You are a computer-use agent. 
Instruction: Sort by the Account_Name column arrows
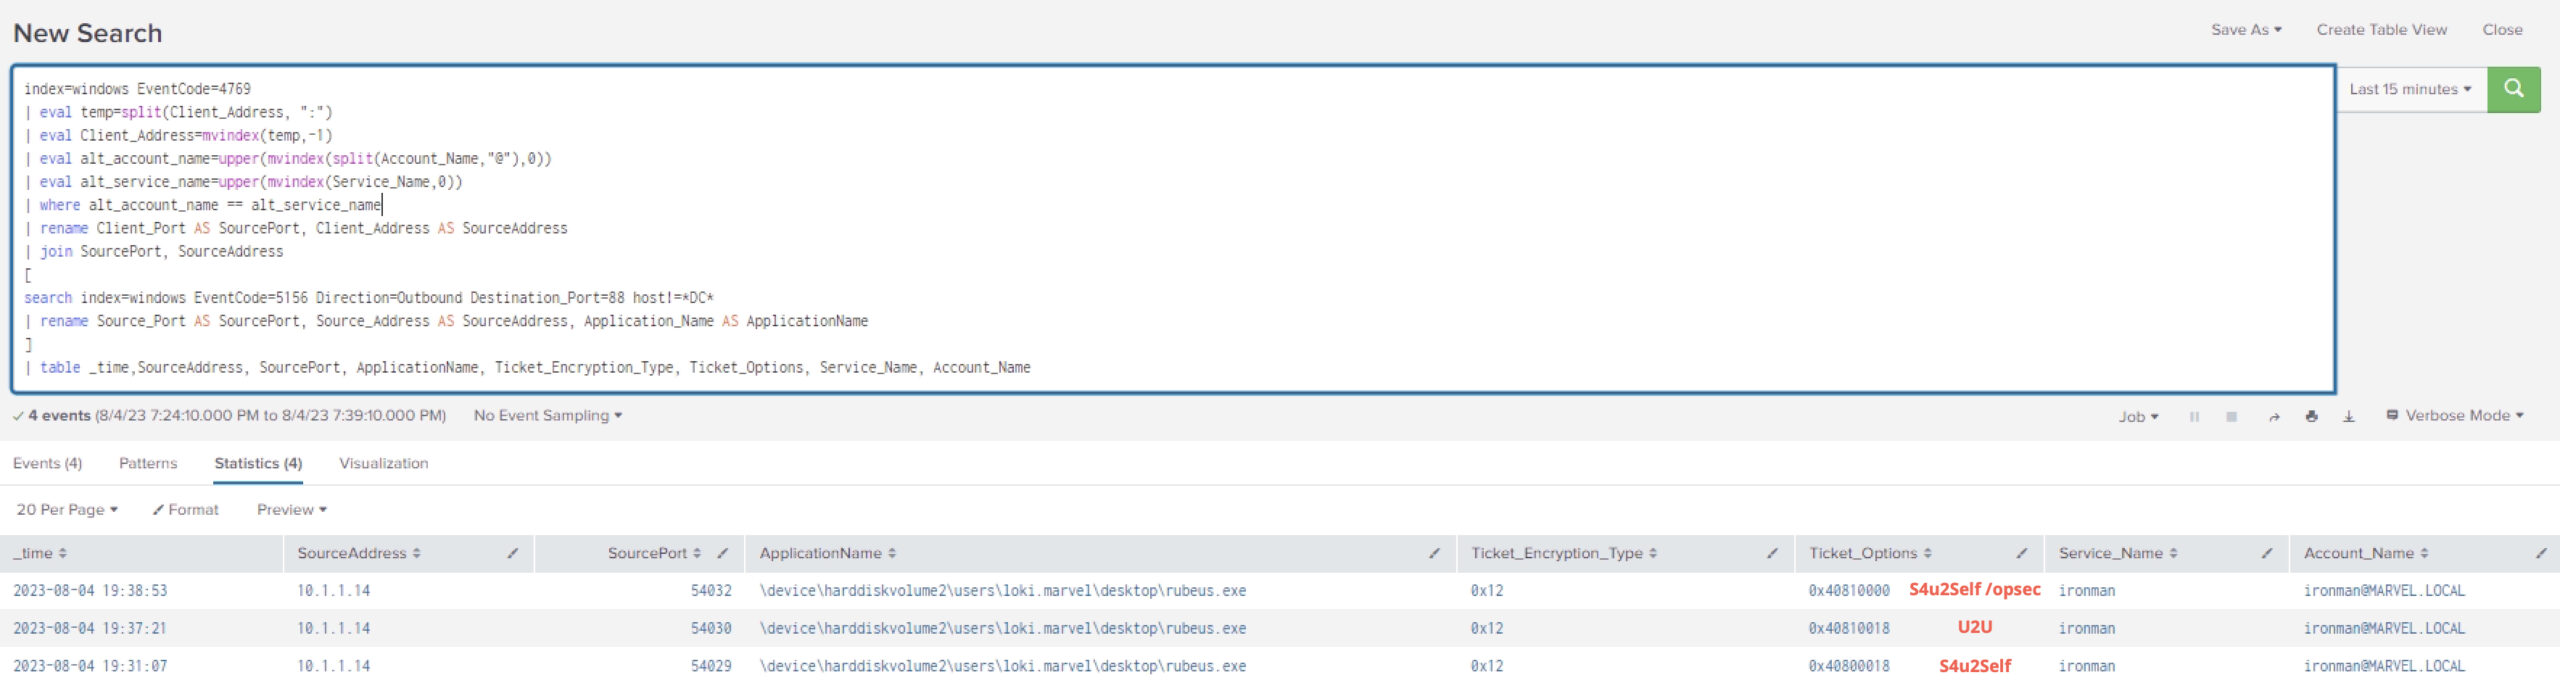[x=2424, y=553]
